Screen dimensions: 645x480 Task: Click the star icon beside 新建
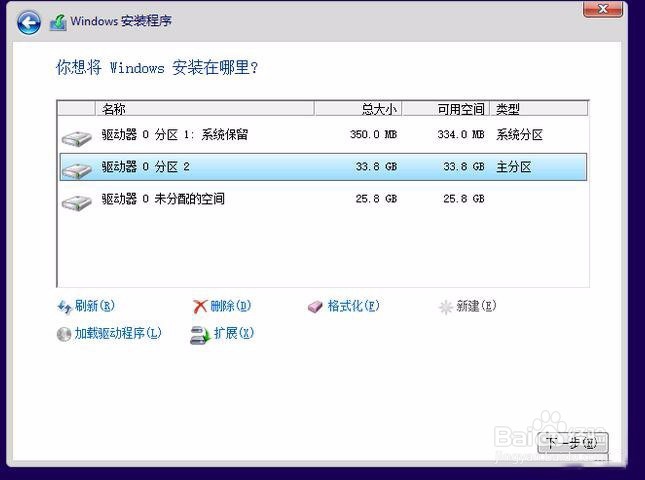click(445, 307)
